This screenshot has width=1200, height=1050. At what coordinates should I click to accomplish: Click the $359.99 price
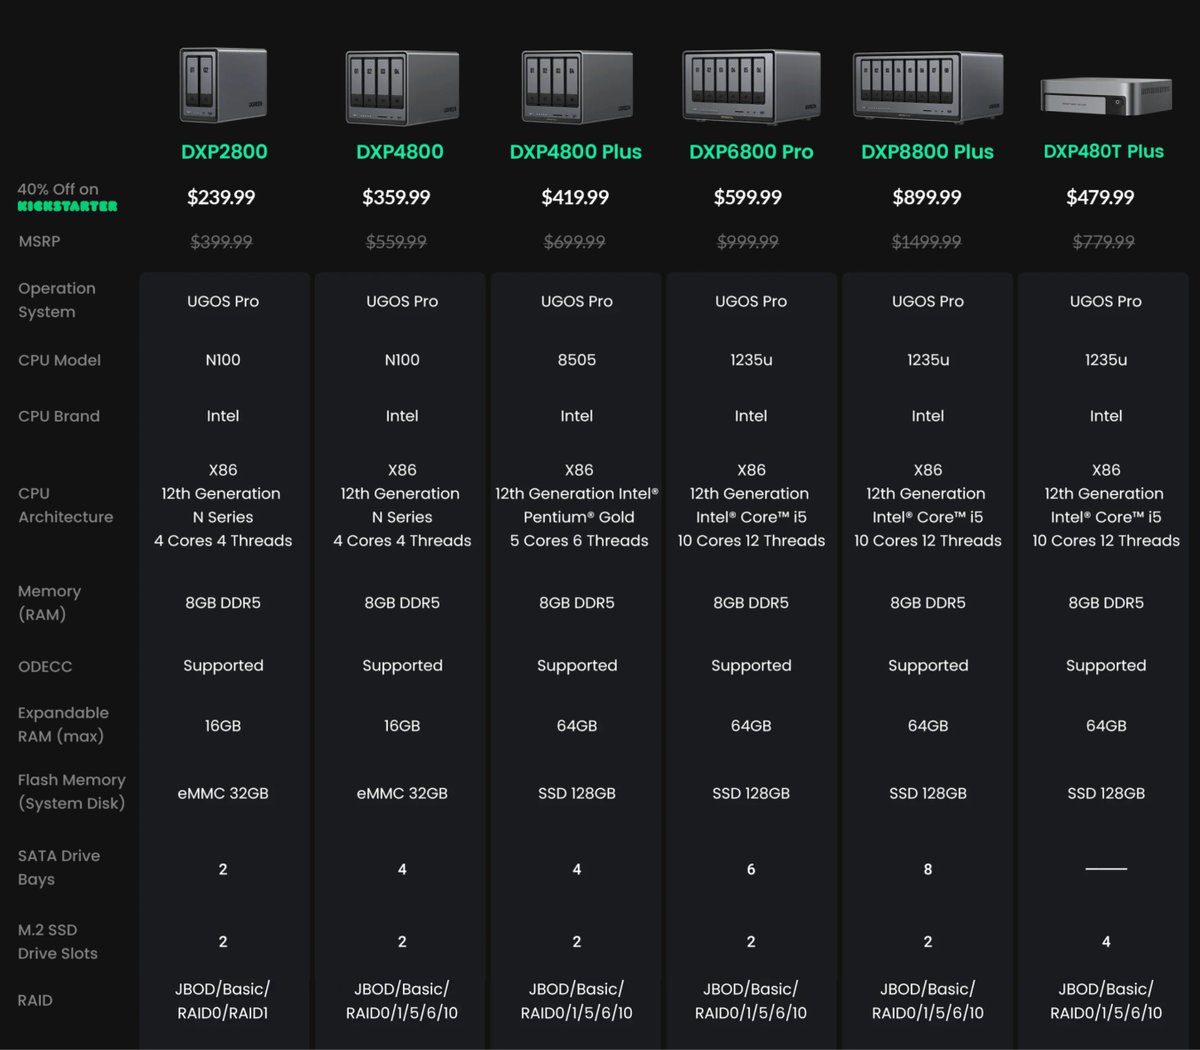click(397, 197)
